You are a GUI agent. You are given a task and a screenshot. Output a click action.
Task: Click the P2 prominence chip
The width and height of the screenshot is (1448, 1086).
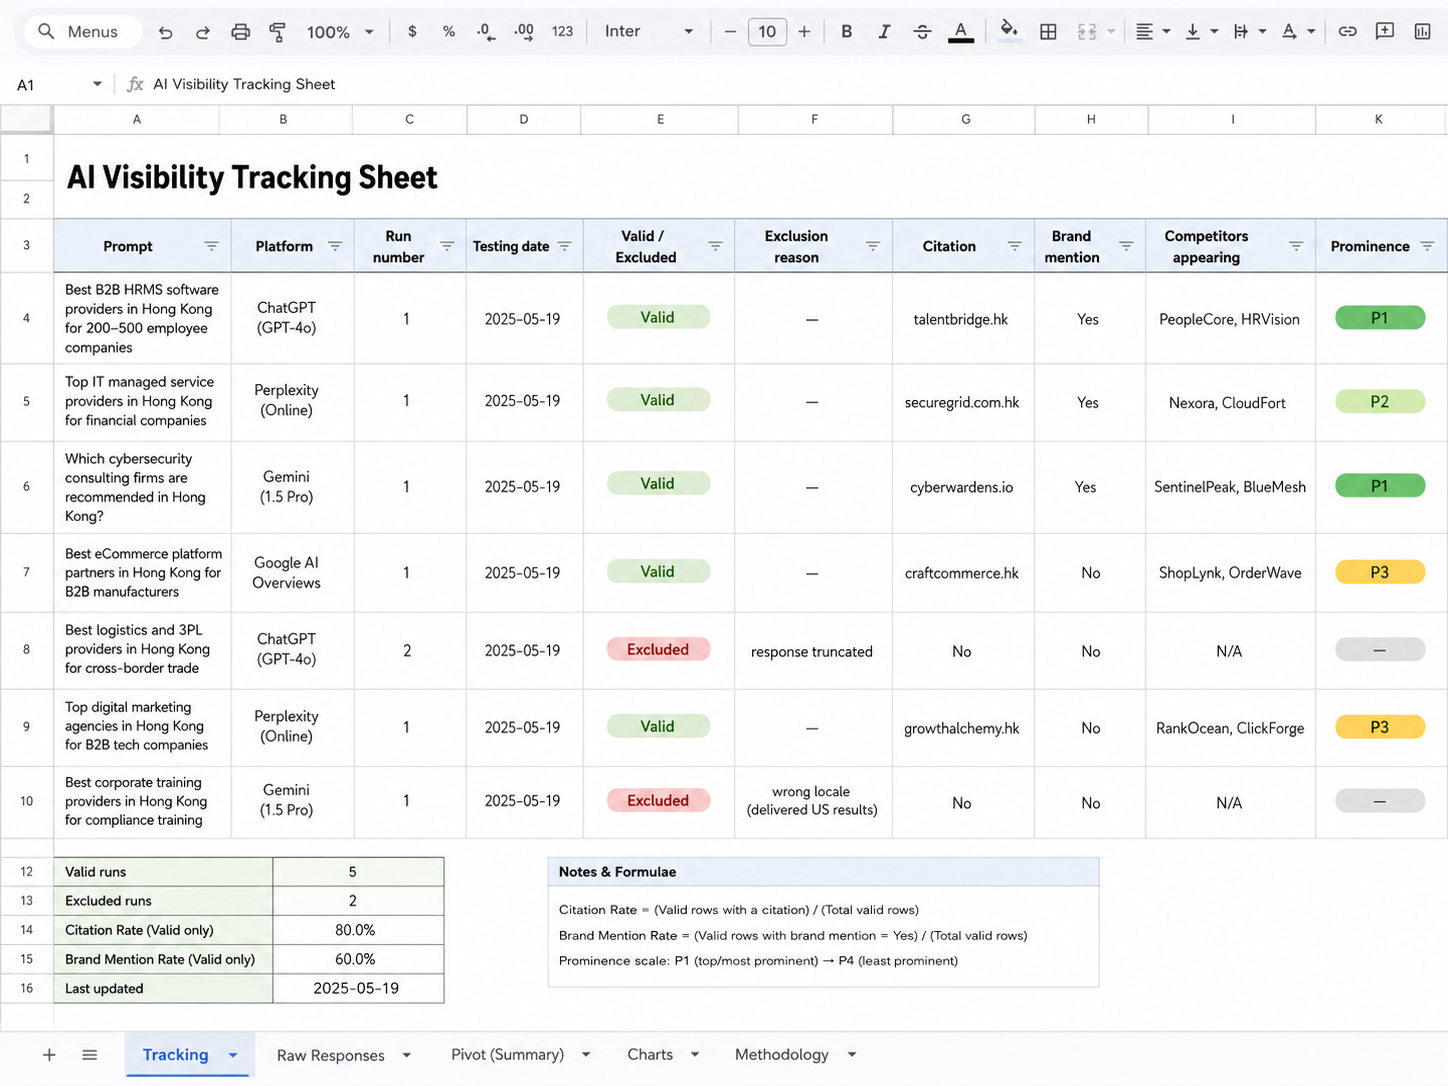pyautogui.click(x=1380, y=401)
